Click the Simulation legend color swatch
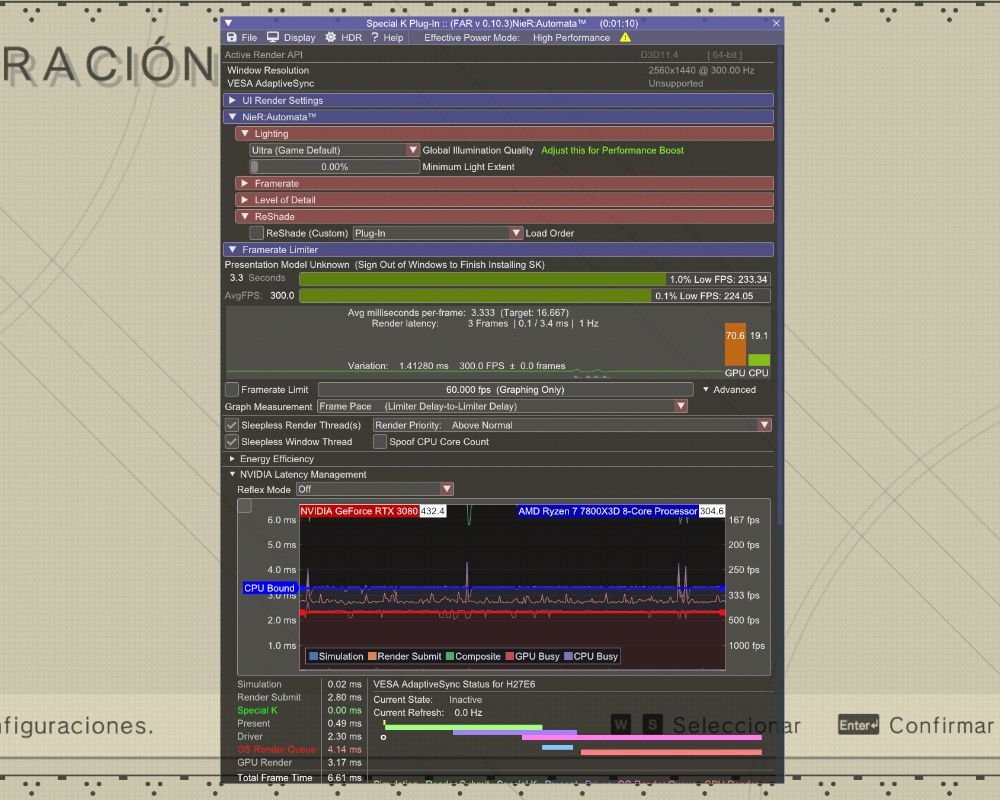1000x800 pixels. tap(313, 656)
